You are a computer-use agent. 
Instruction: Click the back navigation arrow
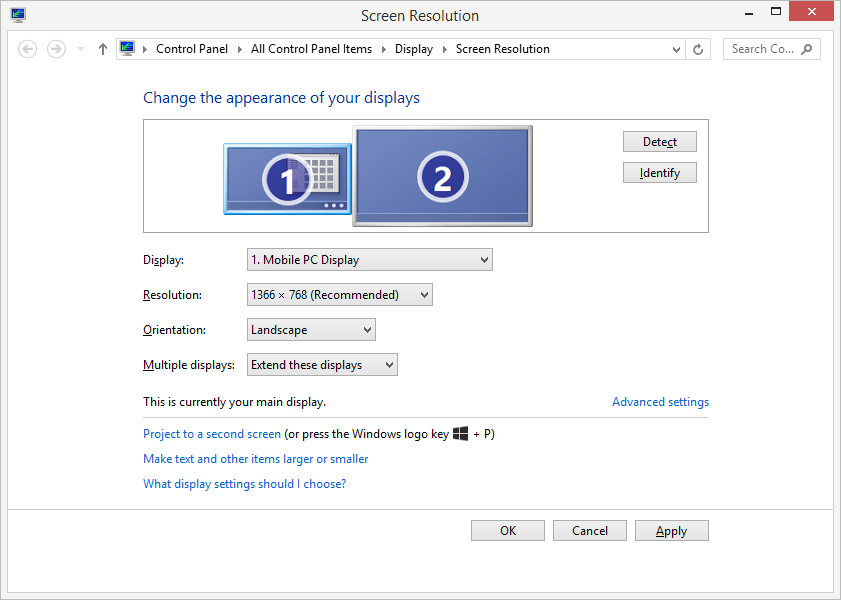(x=27, y=48)
